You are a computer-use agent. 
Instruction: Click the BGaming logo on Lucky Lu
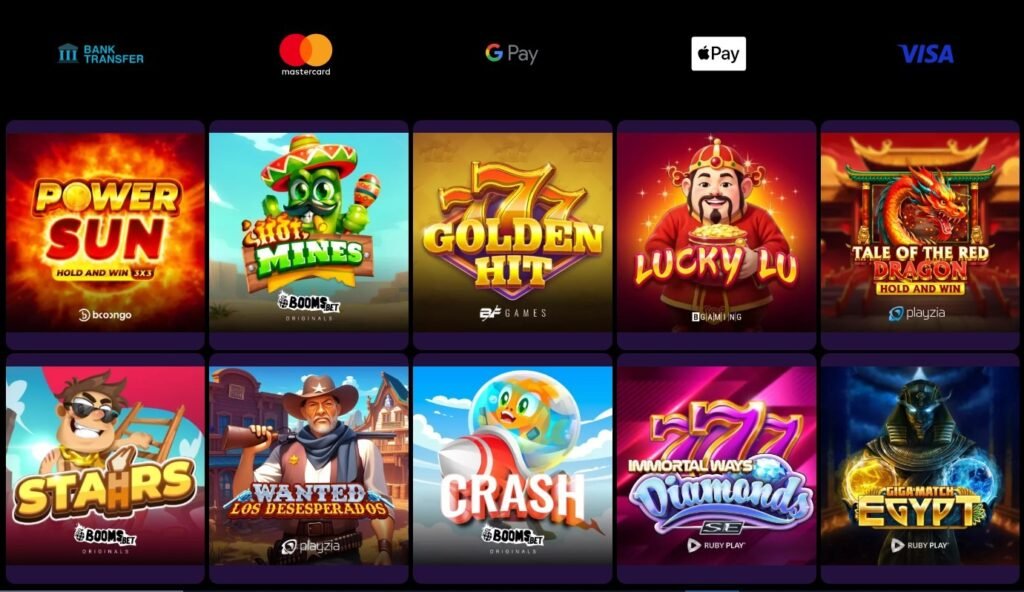click(716, 317)
